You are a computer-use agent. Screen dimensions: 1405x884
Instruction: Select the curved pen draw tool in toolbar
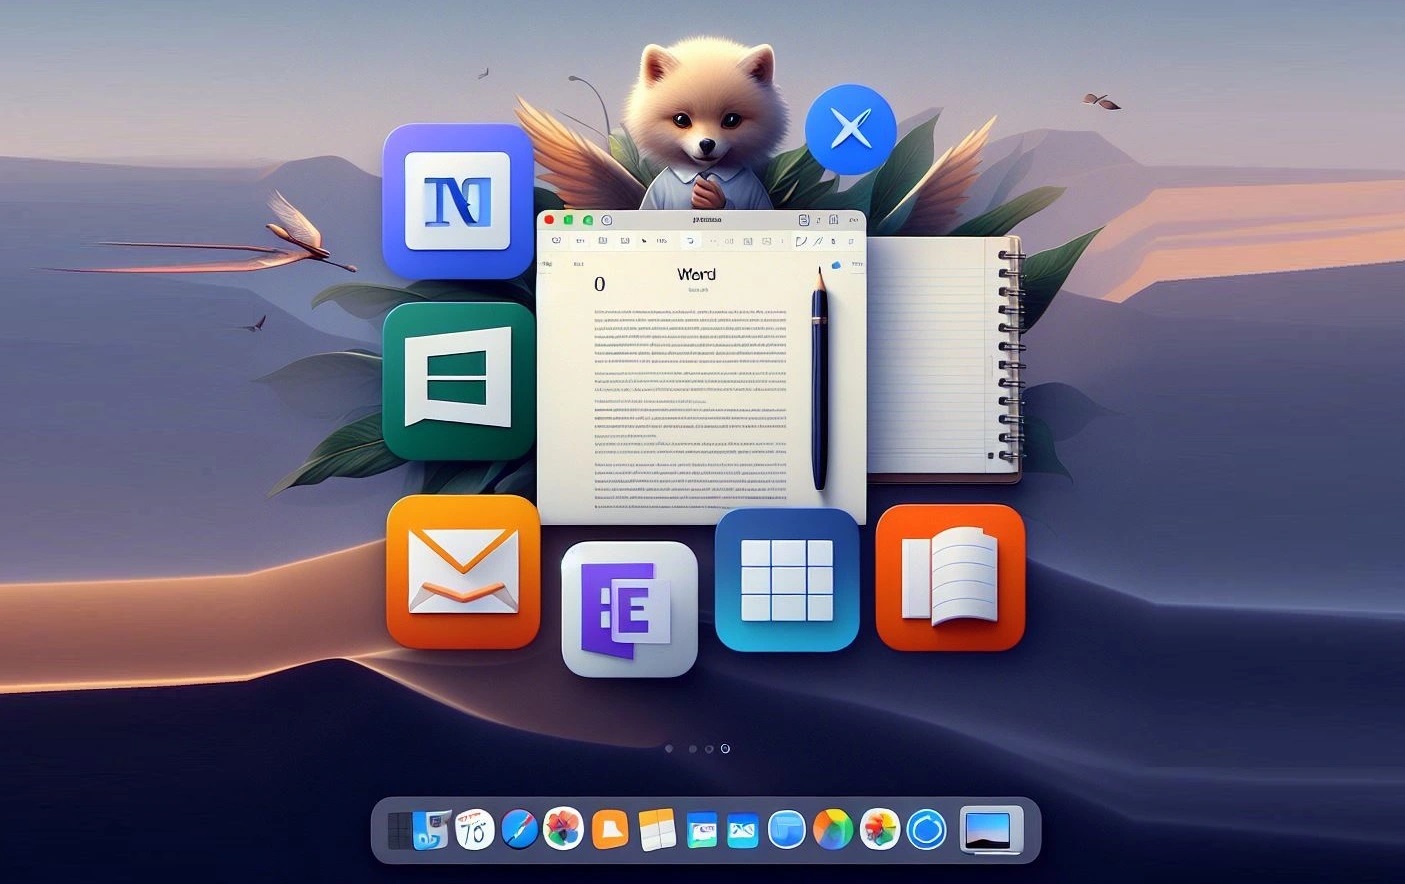[x=801, y=241]
